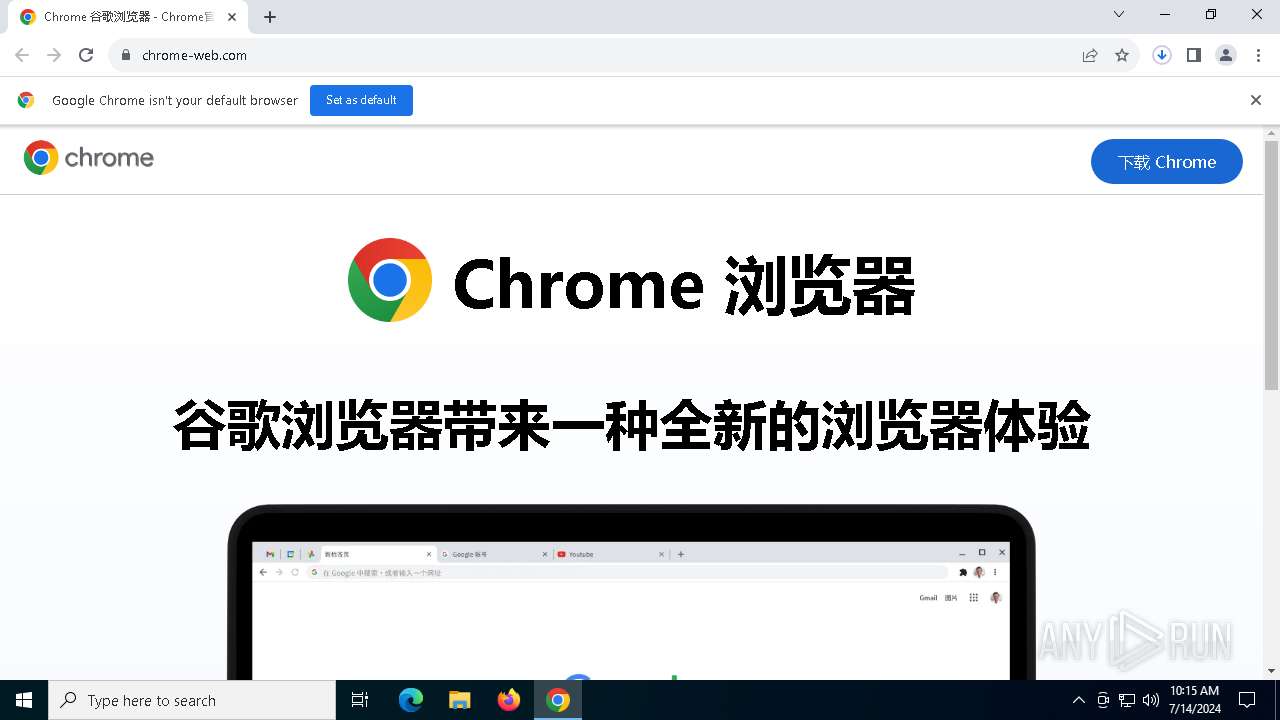1280x720 pixels.
Task: Click the 下载 Chrome button
Action: coord(1166,162)
